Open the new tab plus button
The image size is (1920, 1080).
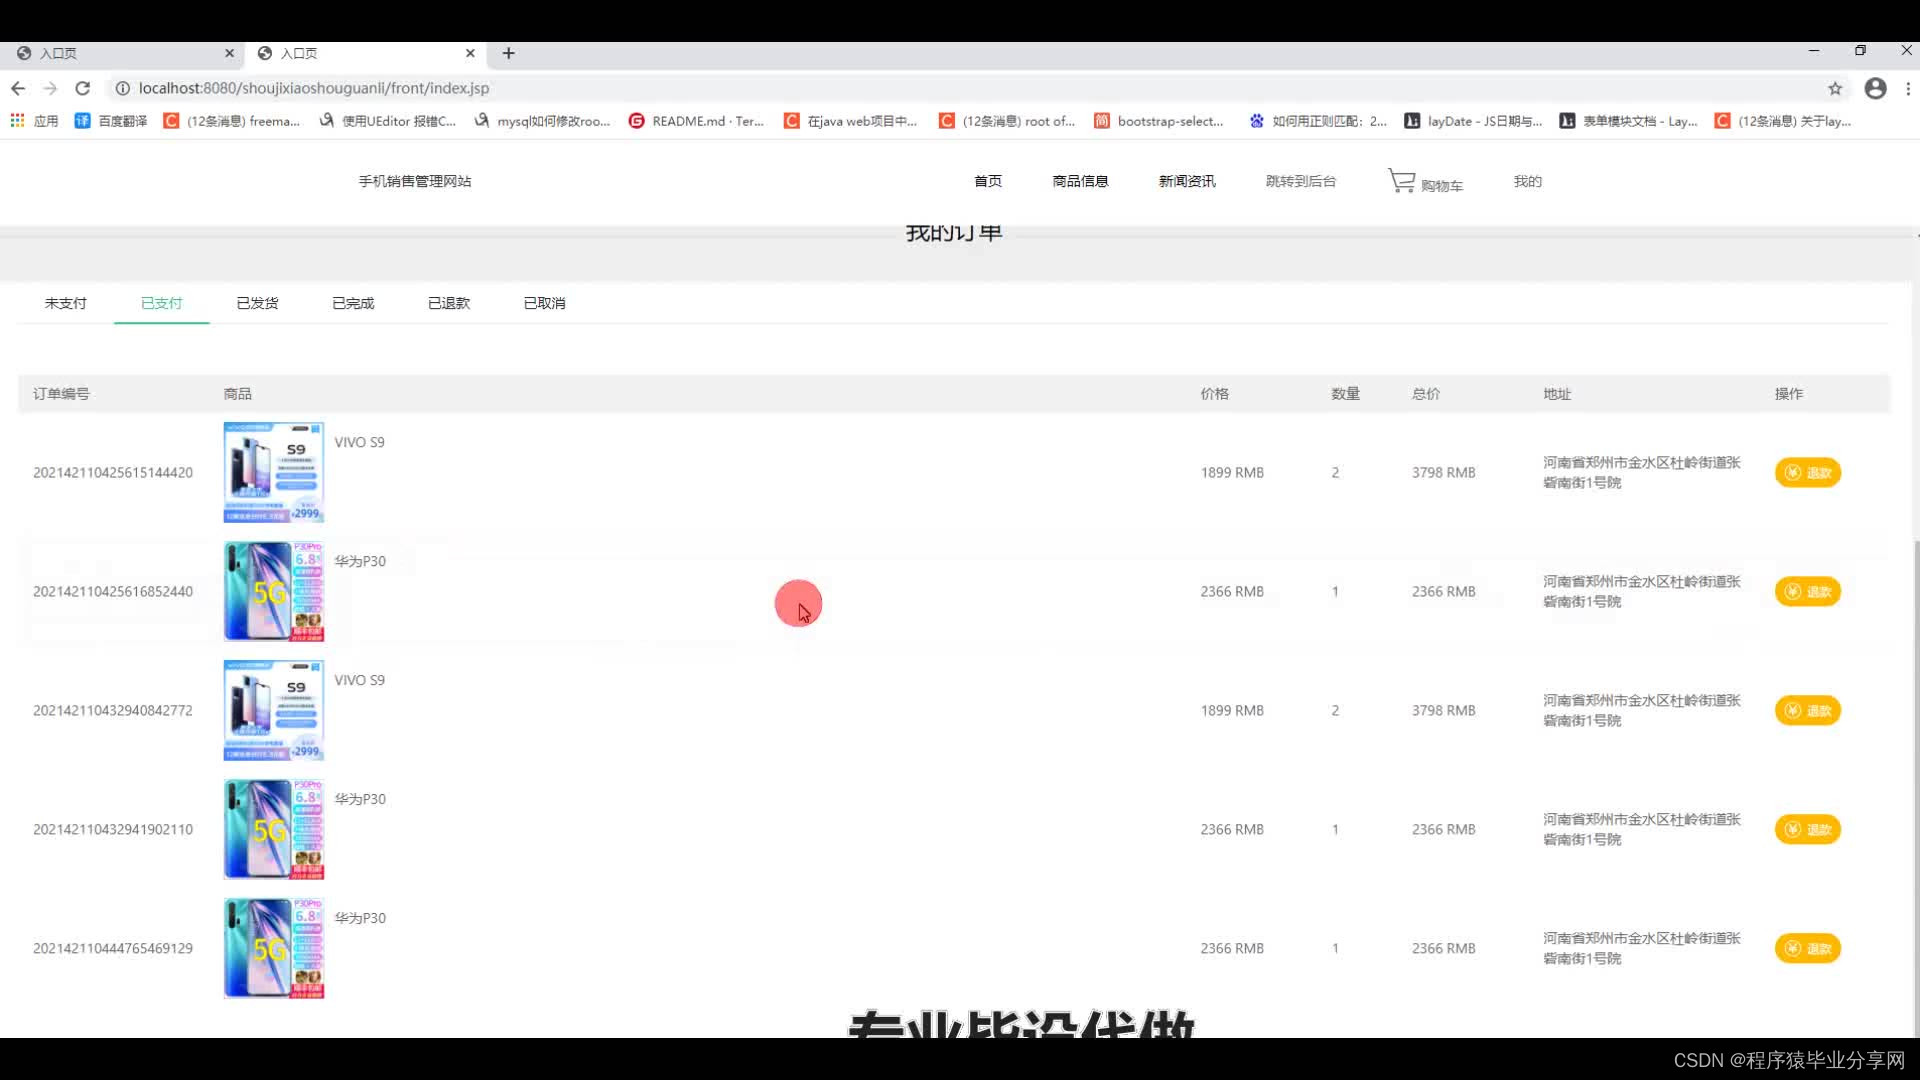(x=509, y=53)
